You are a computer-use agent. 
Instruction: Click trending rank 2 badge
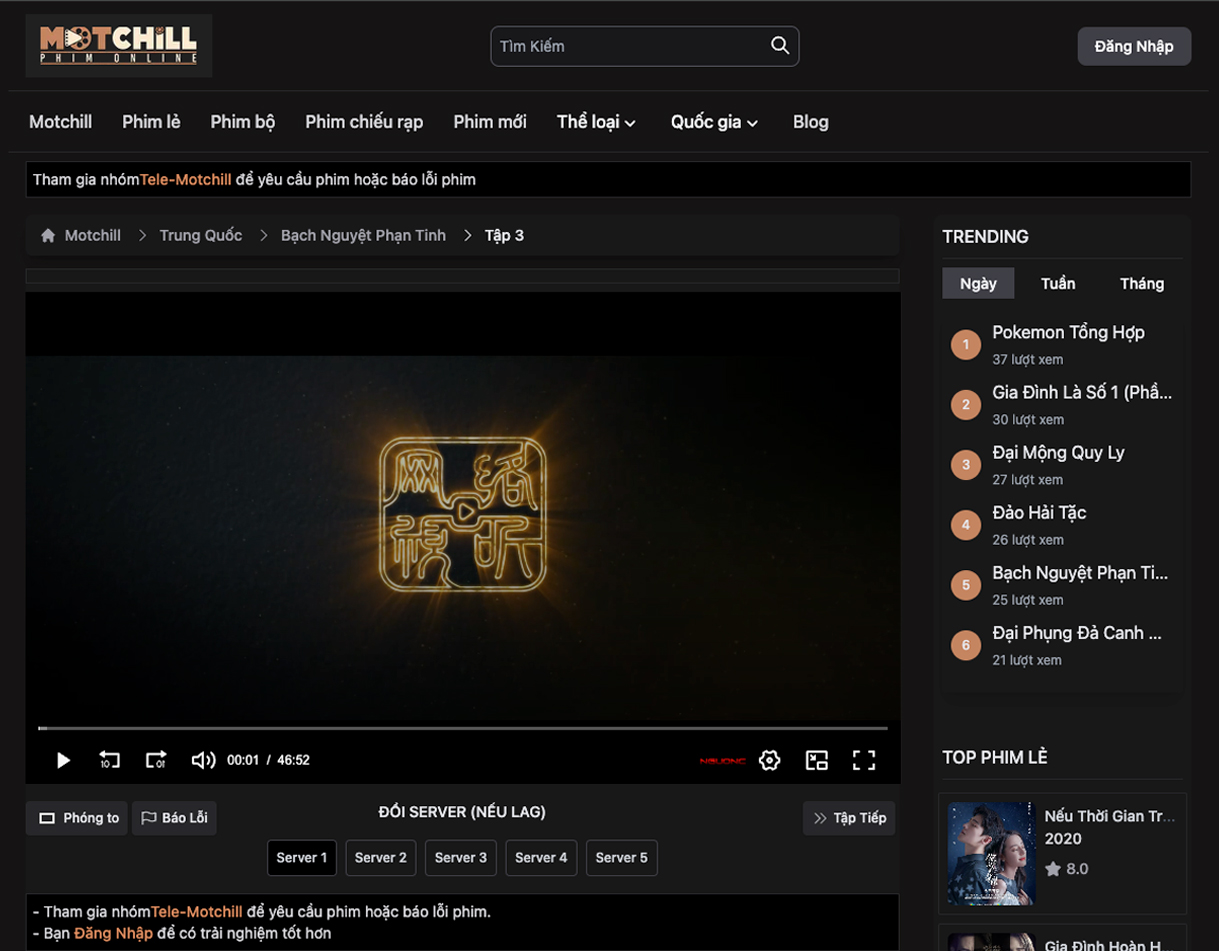[x=966, y=405]
